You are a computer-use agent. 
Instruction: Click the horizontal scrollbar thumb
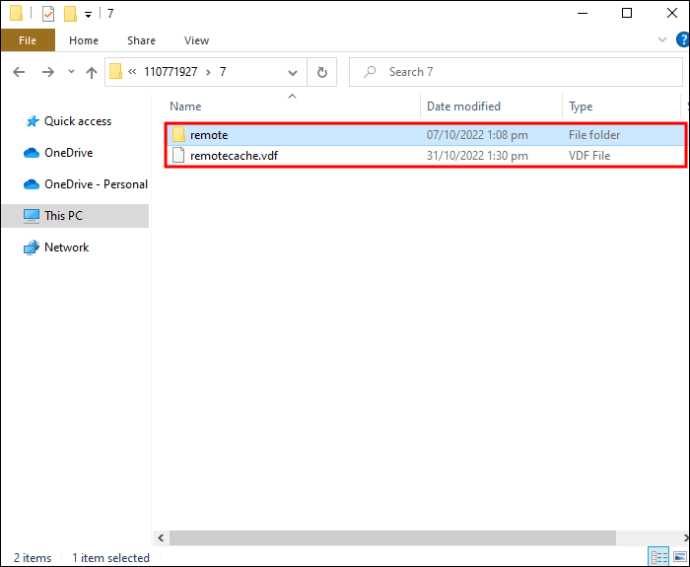point(393,538)
